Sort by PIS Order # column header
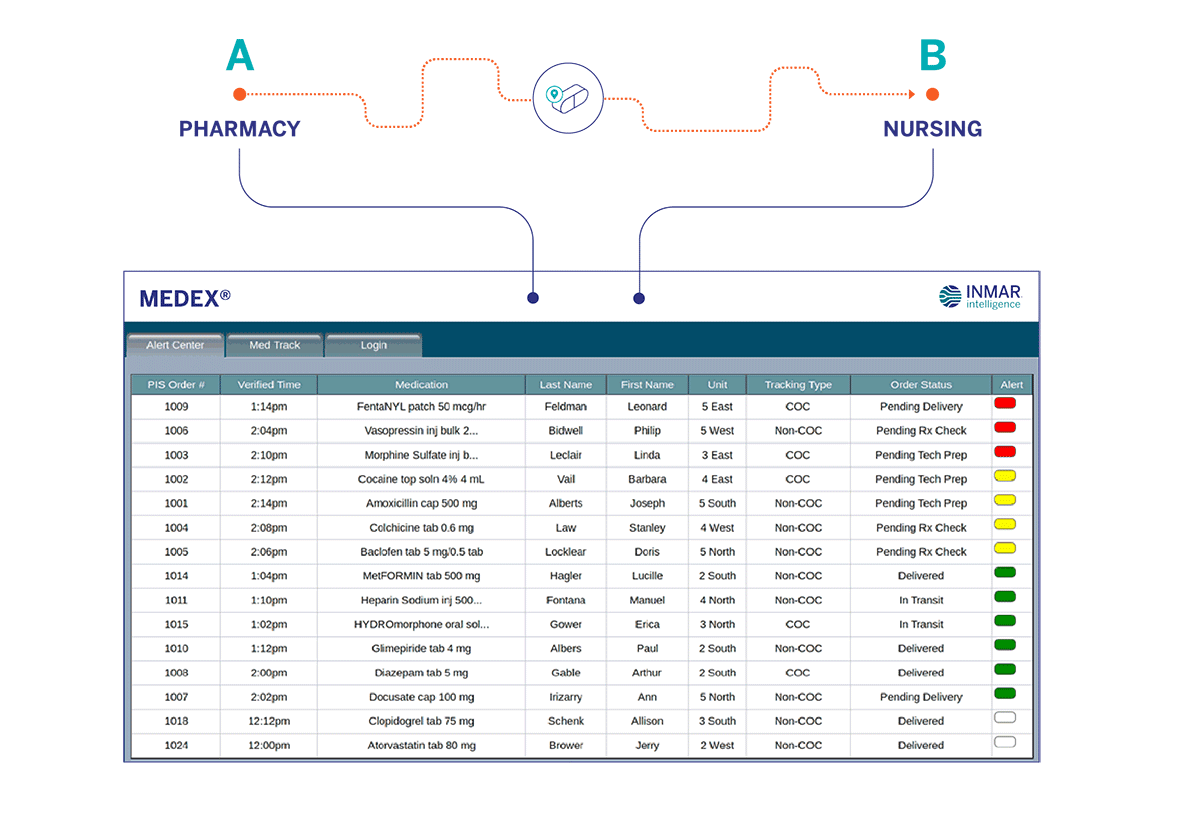The width and height of the screenshot is (1200, 820). pos(174,384)
